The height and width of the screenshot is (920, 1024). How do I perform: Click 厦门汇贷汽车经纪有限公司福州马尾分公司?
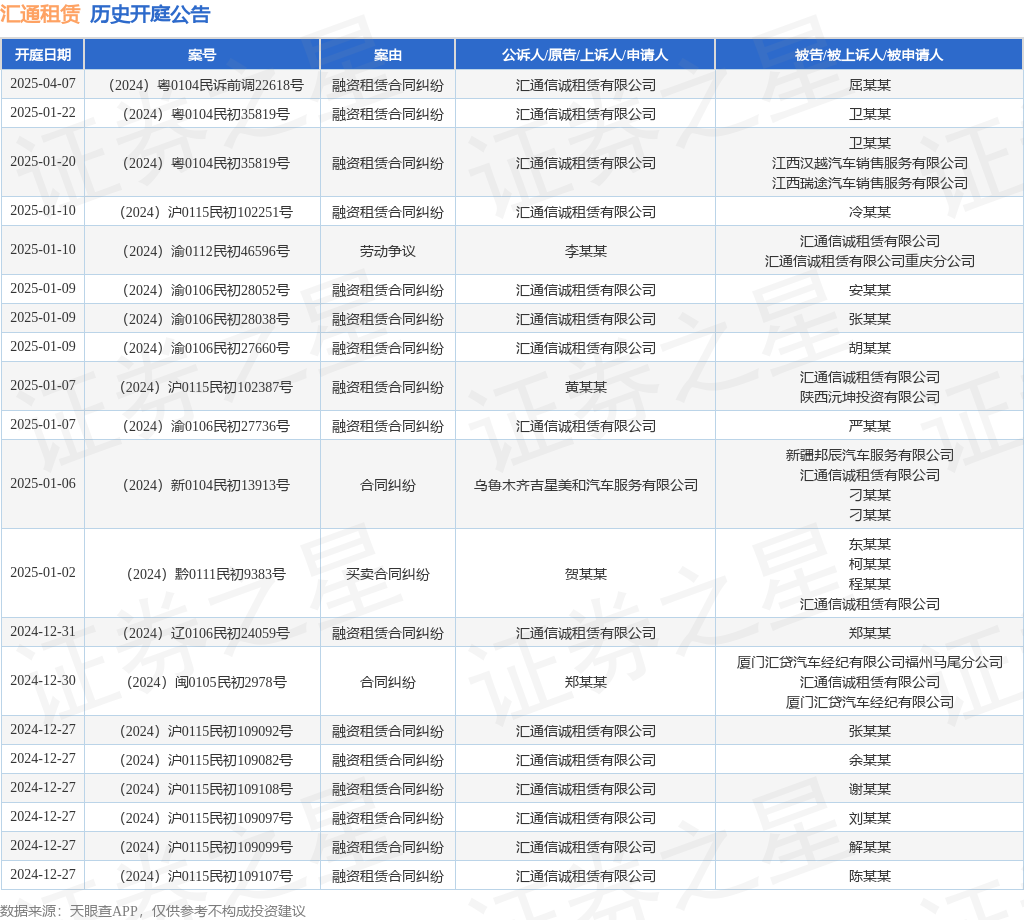coord(870,662)
